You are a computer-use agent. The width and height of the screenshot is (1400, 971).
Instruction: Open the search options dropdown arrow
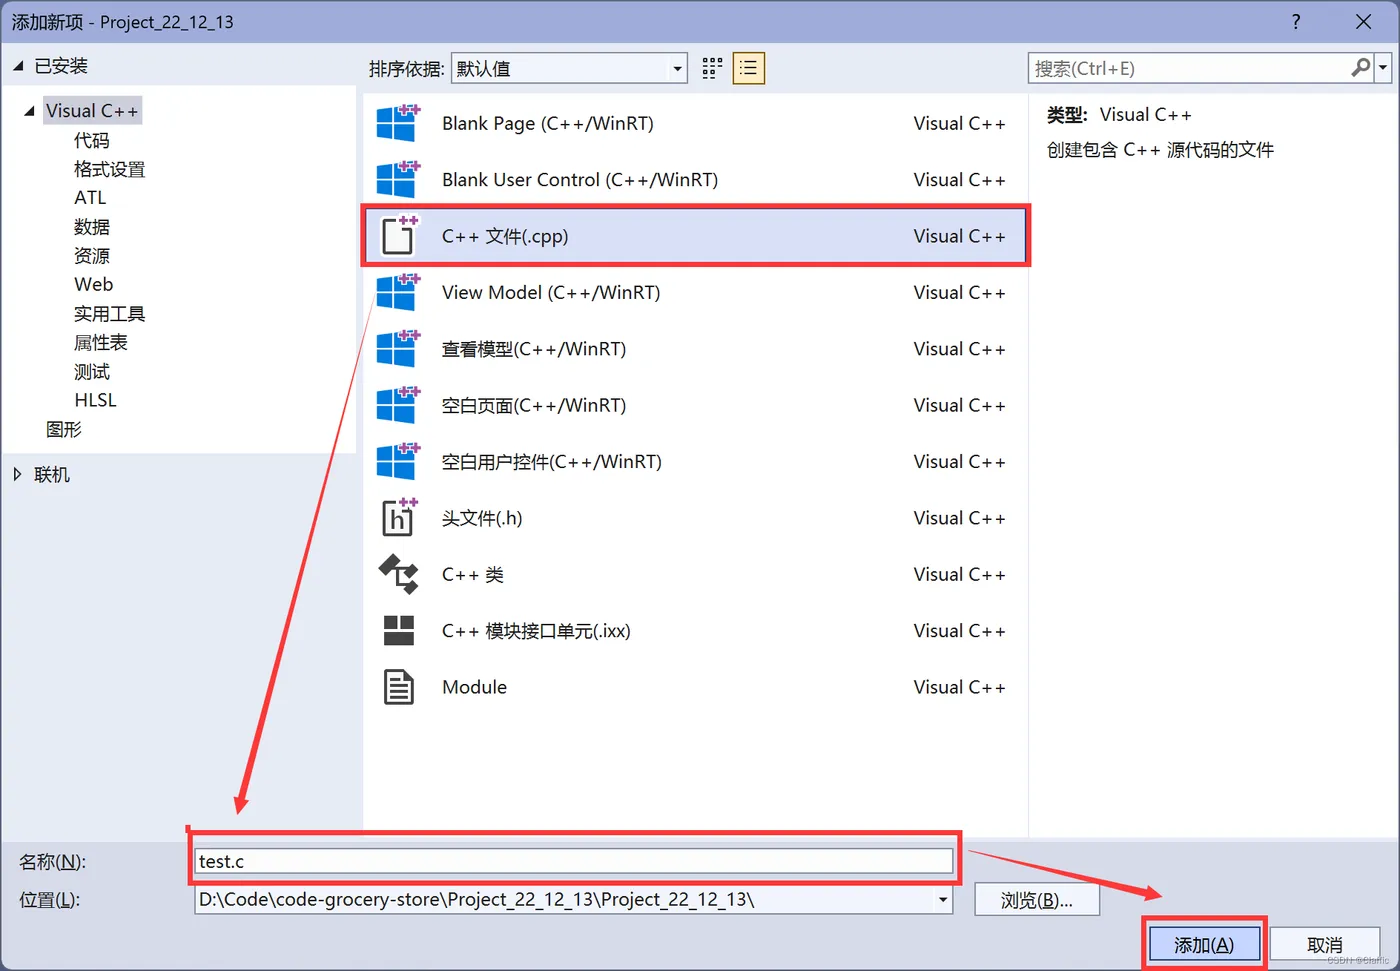tap(1383, 68)
